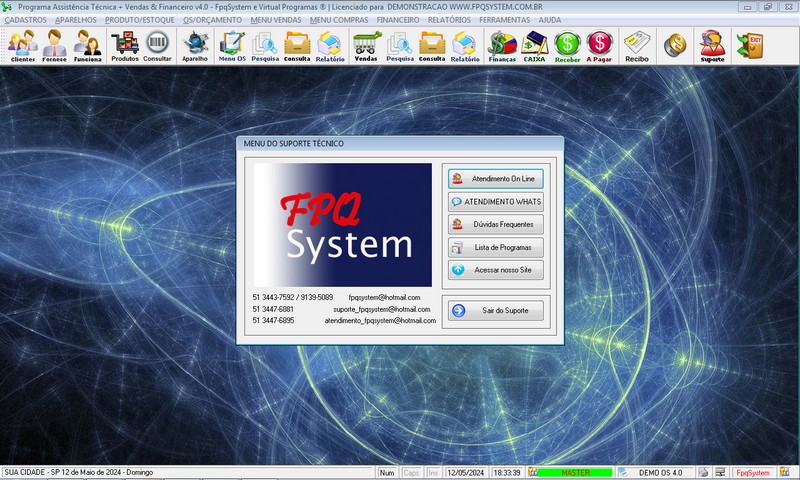Open the Fornece suppliers icon
The height and width of the screenshot is (480, 800).
(x=55, y=46)
